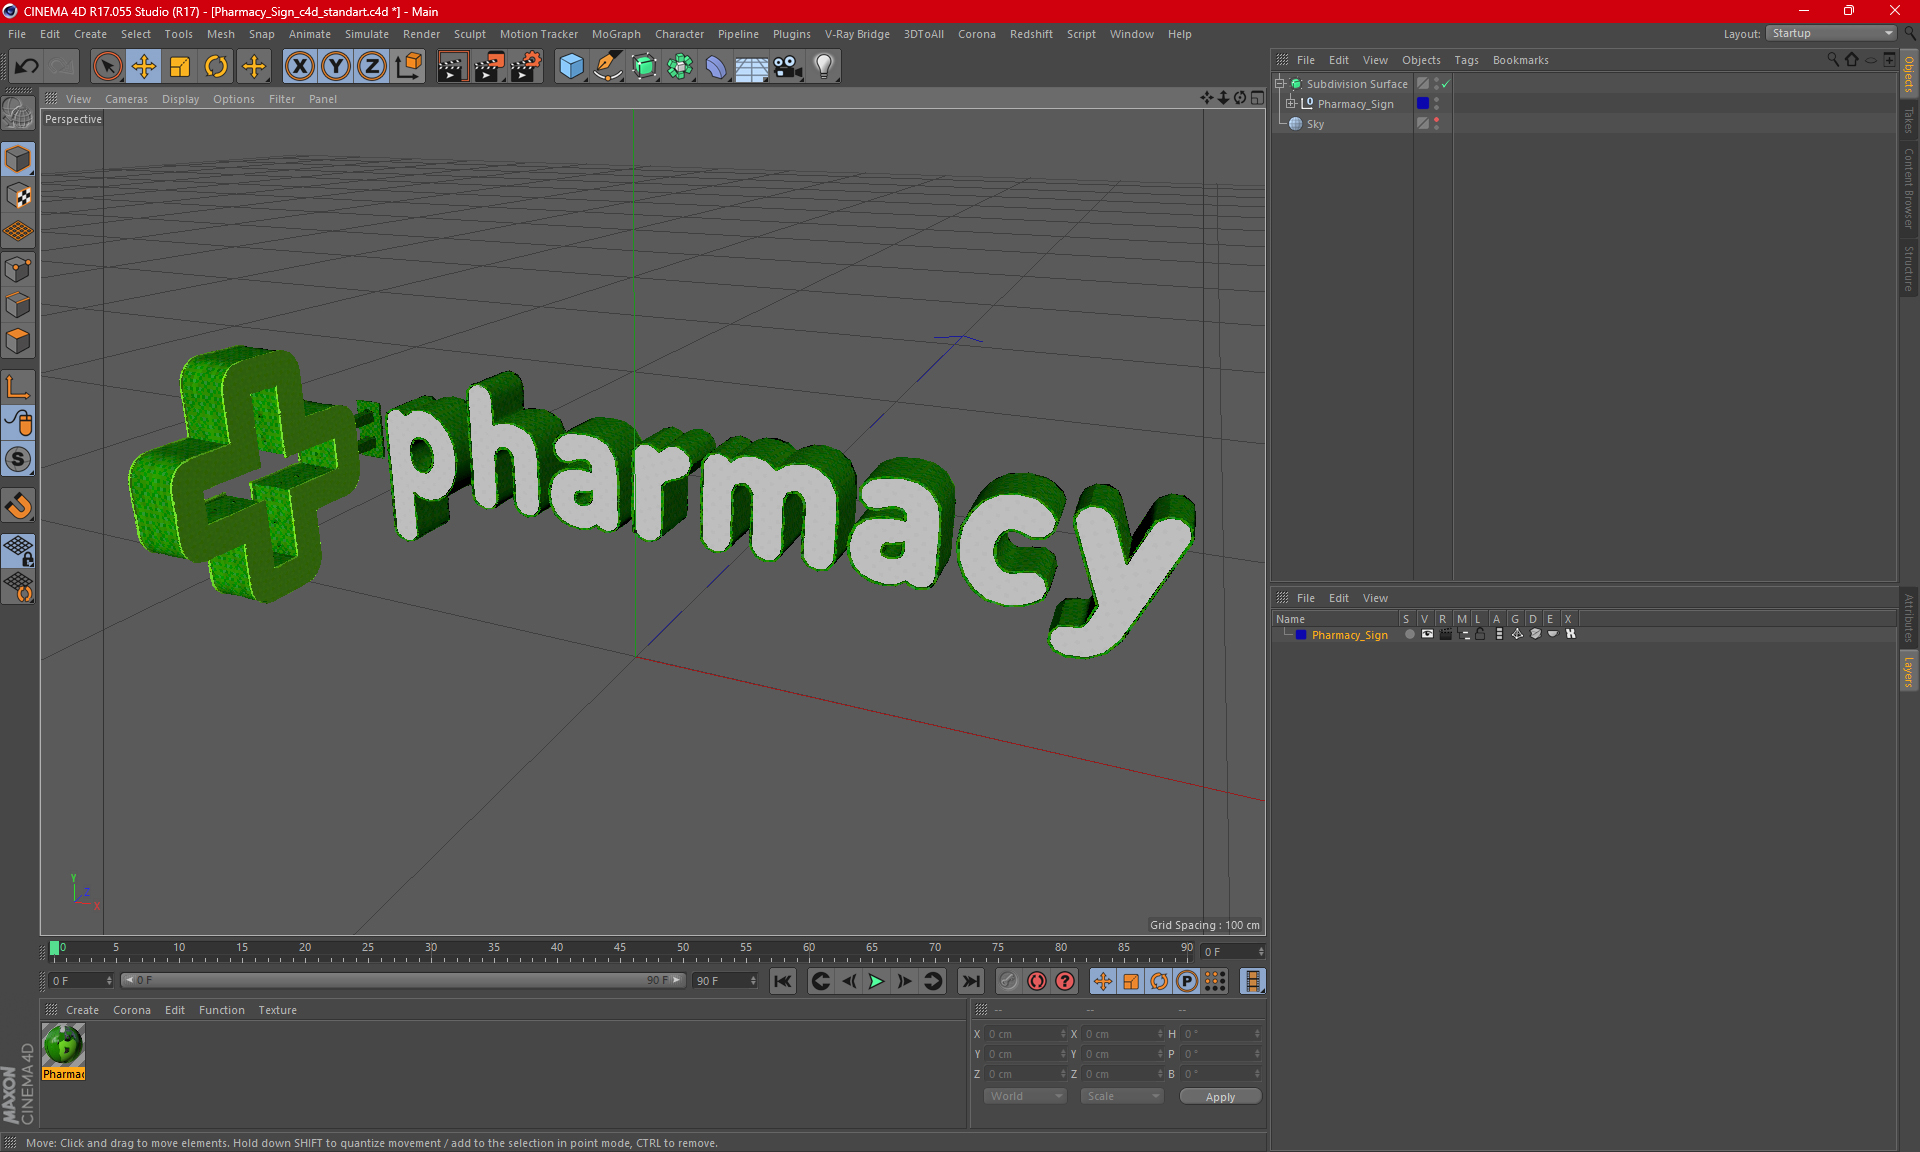Switch to Points mode
The height and width of the screenshot is (1152, 1920).
click(x=18, y=268)
